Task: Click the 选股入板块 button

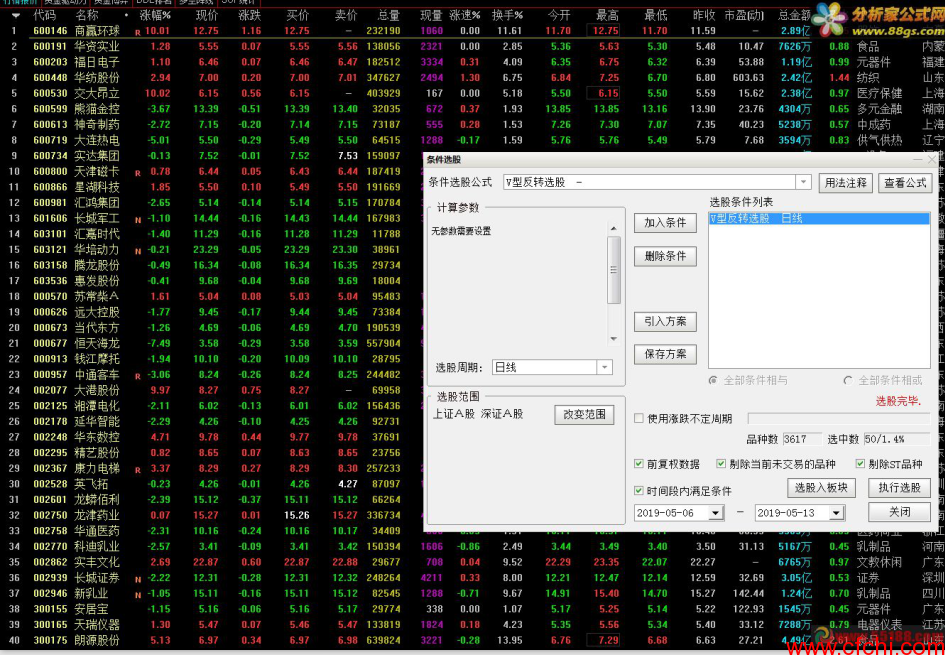Action: (821, 487)
